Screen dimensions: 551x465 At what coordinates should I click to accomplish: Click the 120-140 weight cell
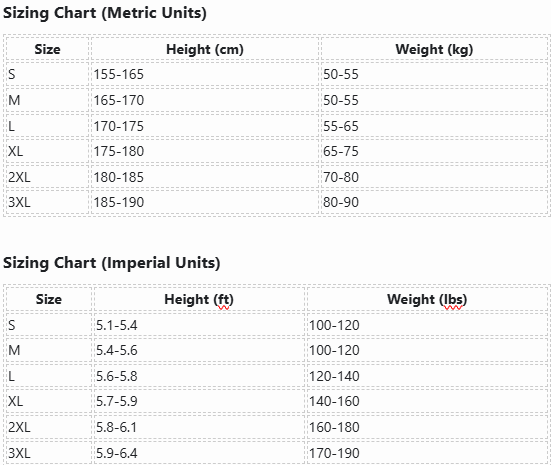427,376
